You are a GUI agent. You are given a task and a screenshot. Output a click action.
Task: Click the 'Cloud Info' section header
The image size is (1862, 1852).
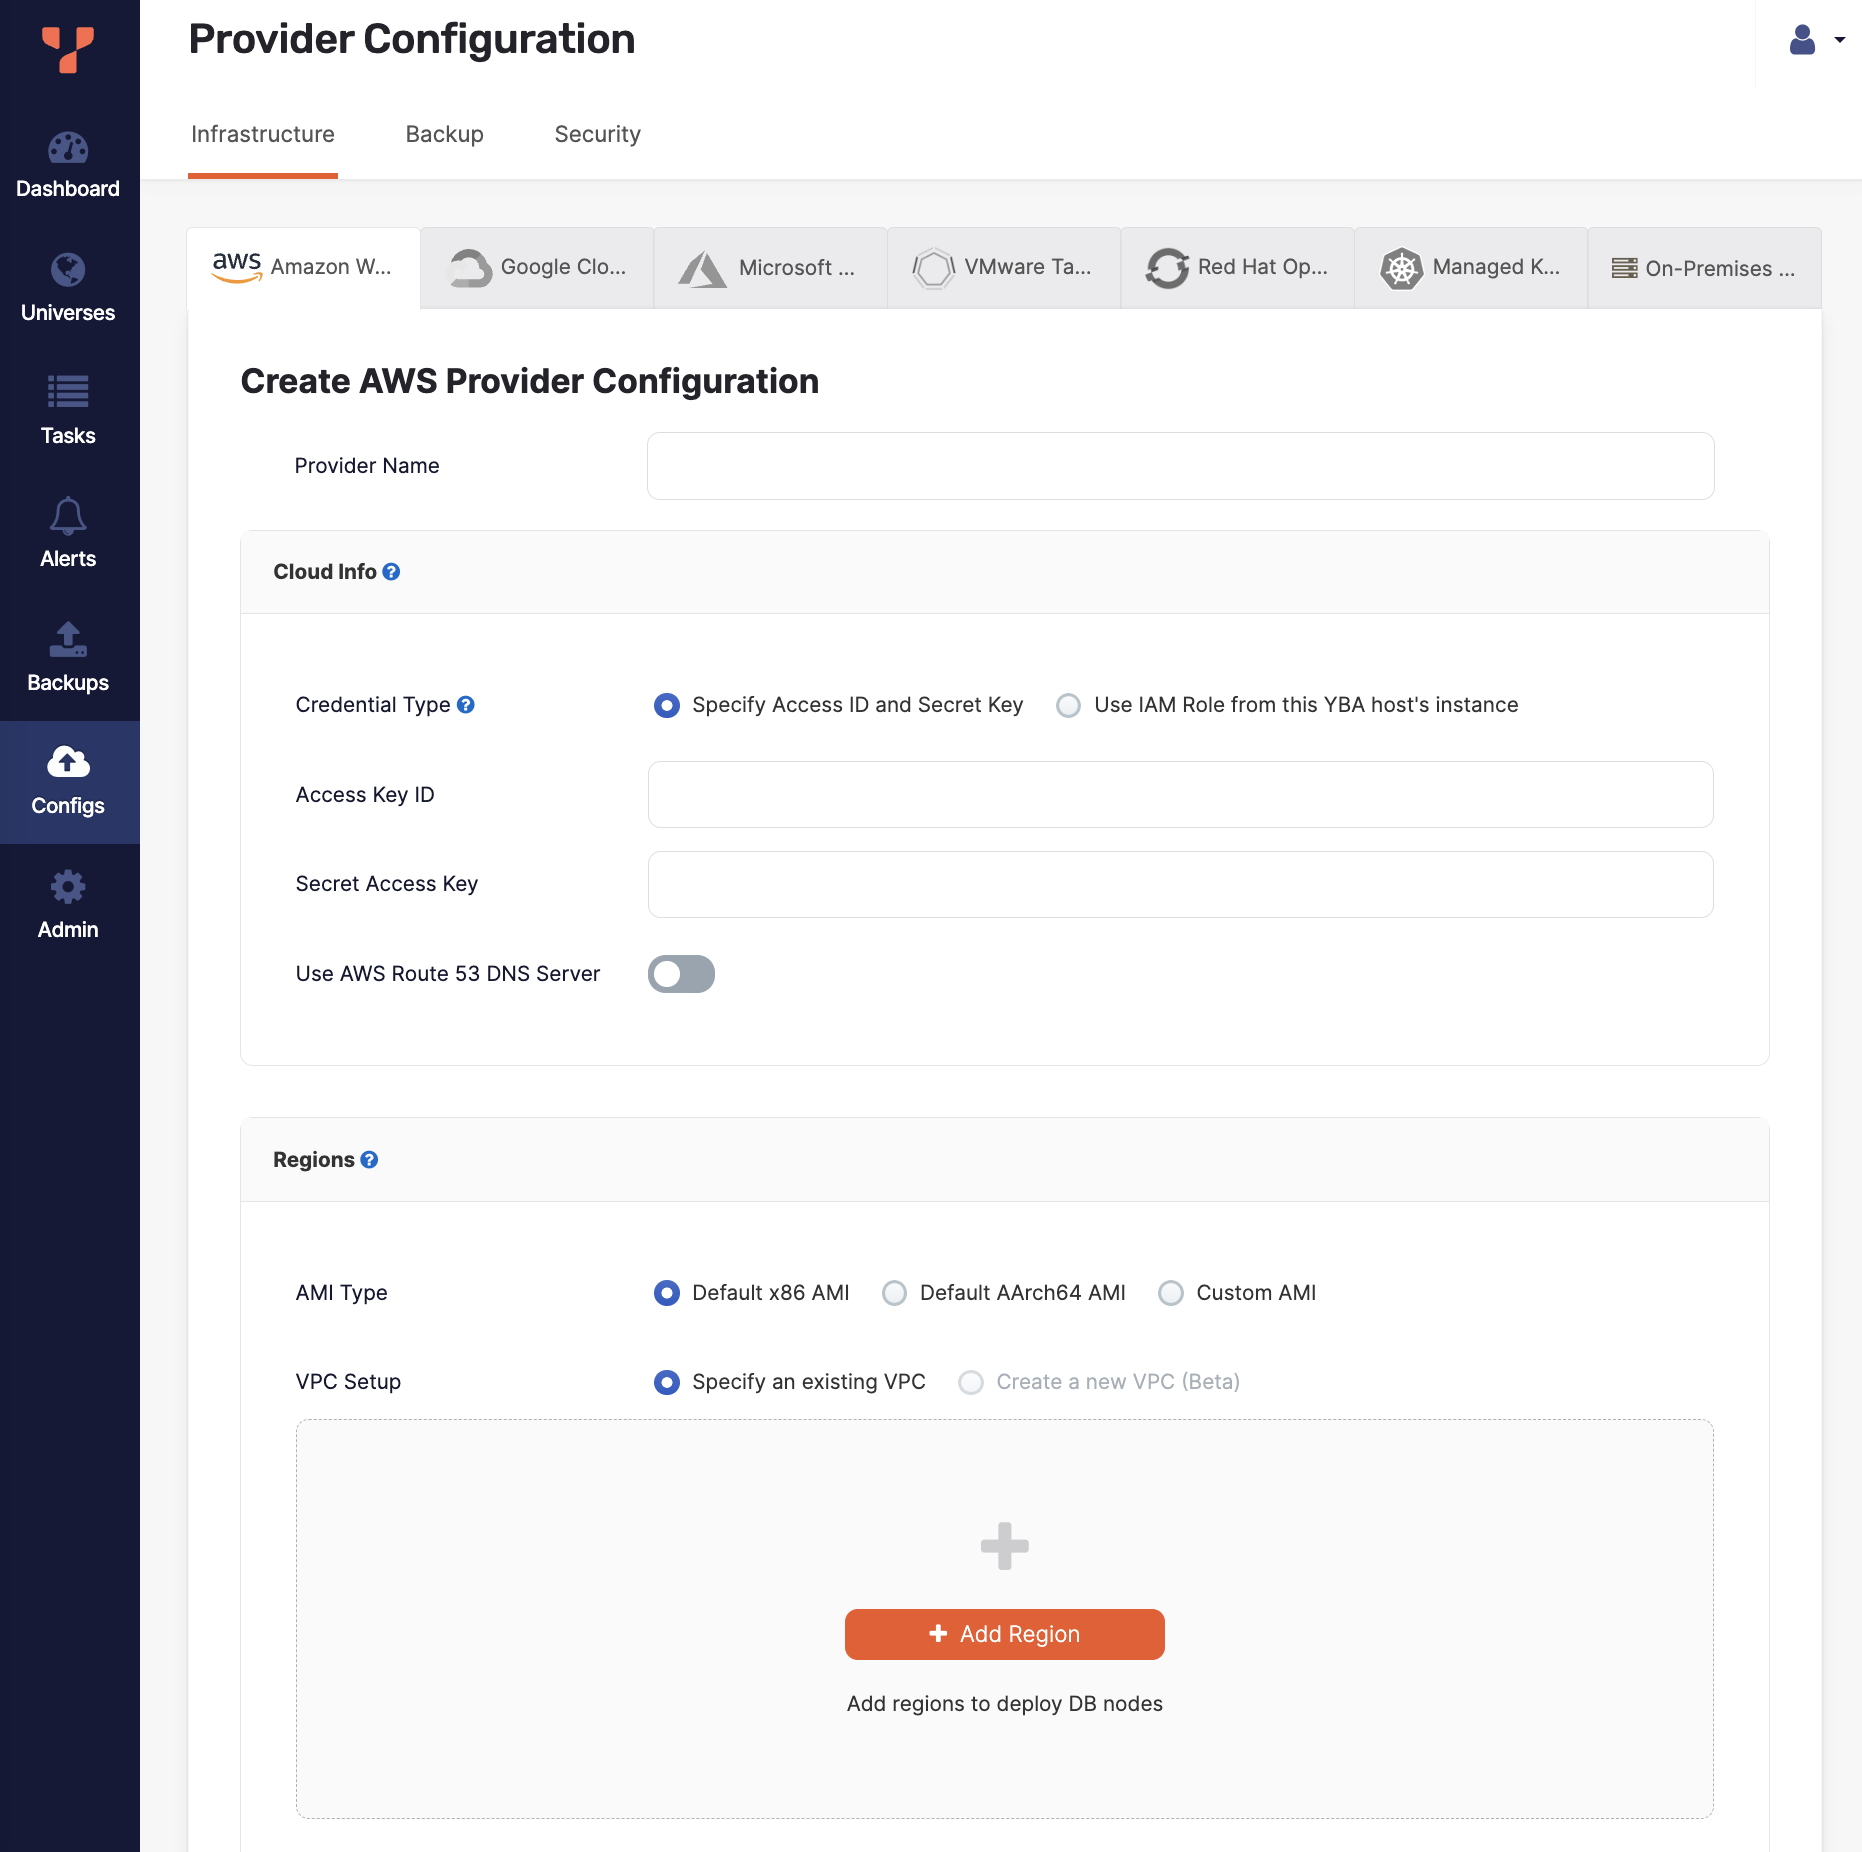point(325,572)
